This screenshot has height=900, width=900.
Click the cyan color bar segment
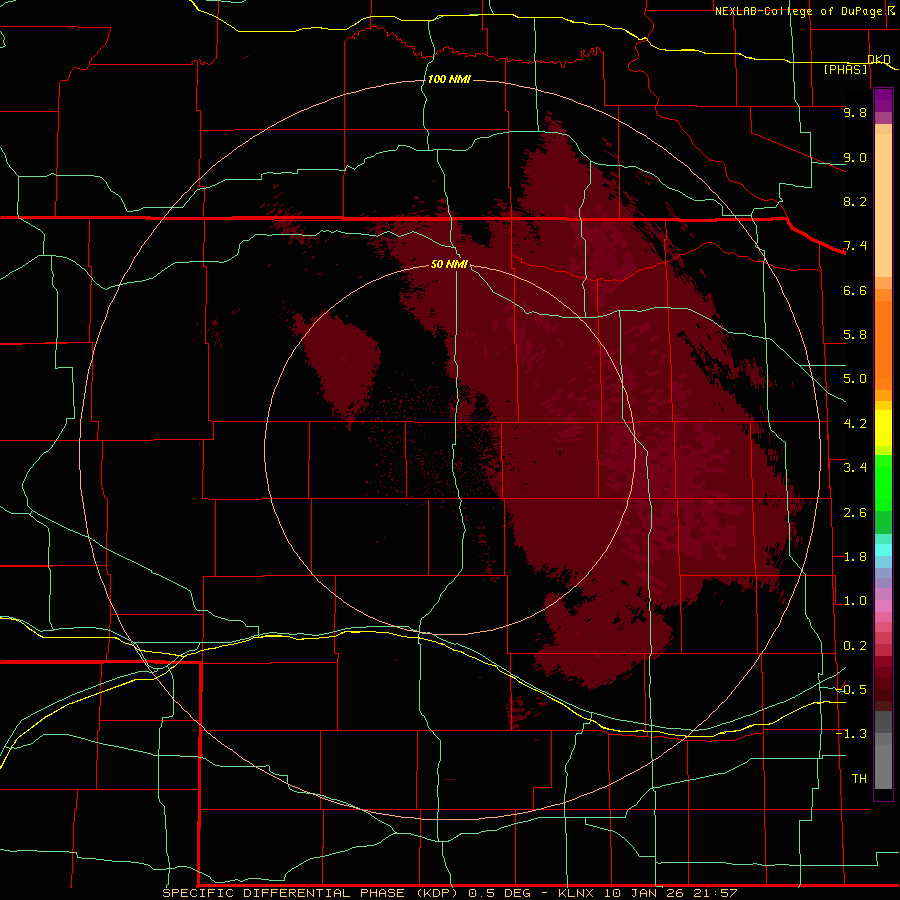click(883, 550)
